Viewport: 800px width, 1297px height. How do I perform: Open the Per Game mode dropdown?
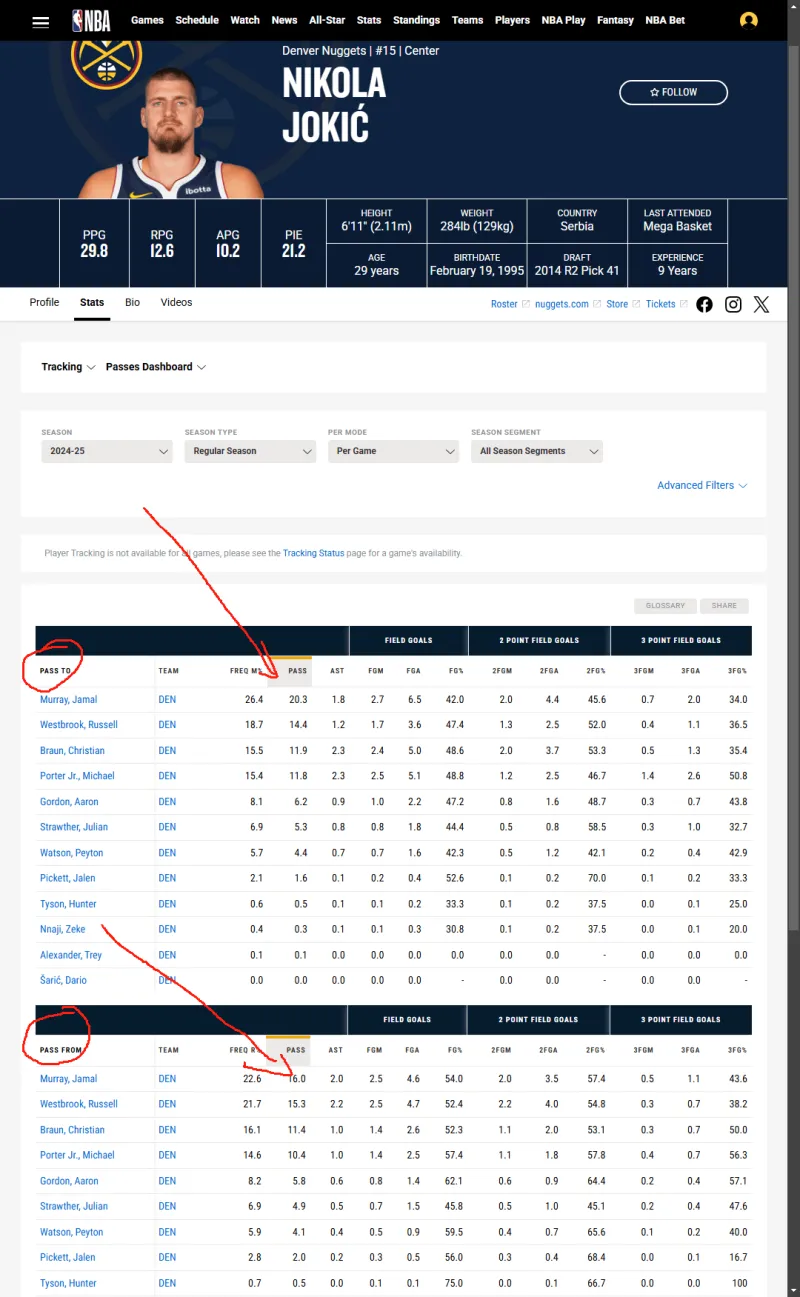coord(393,451)
